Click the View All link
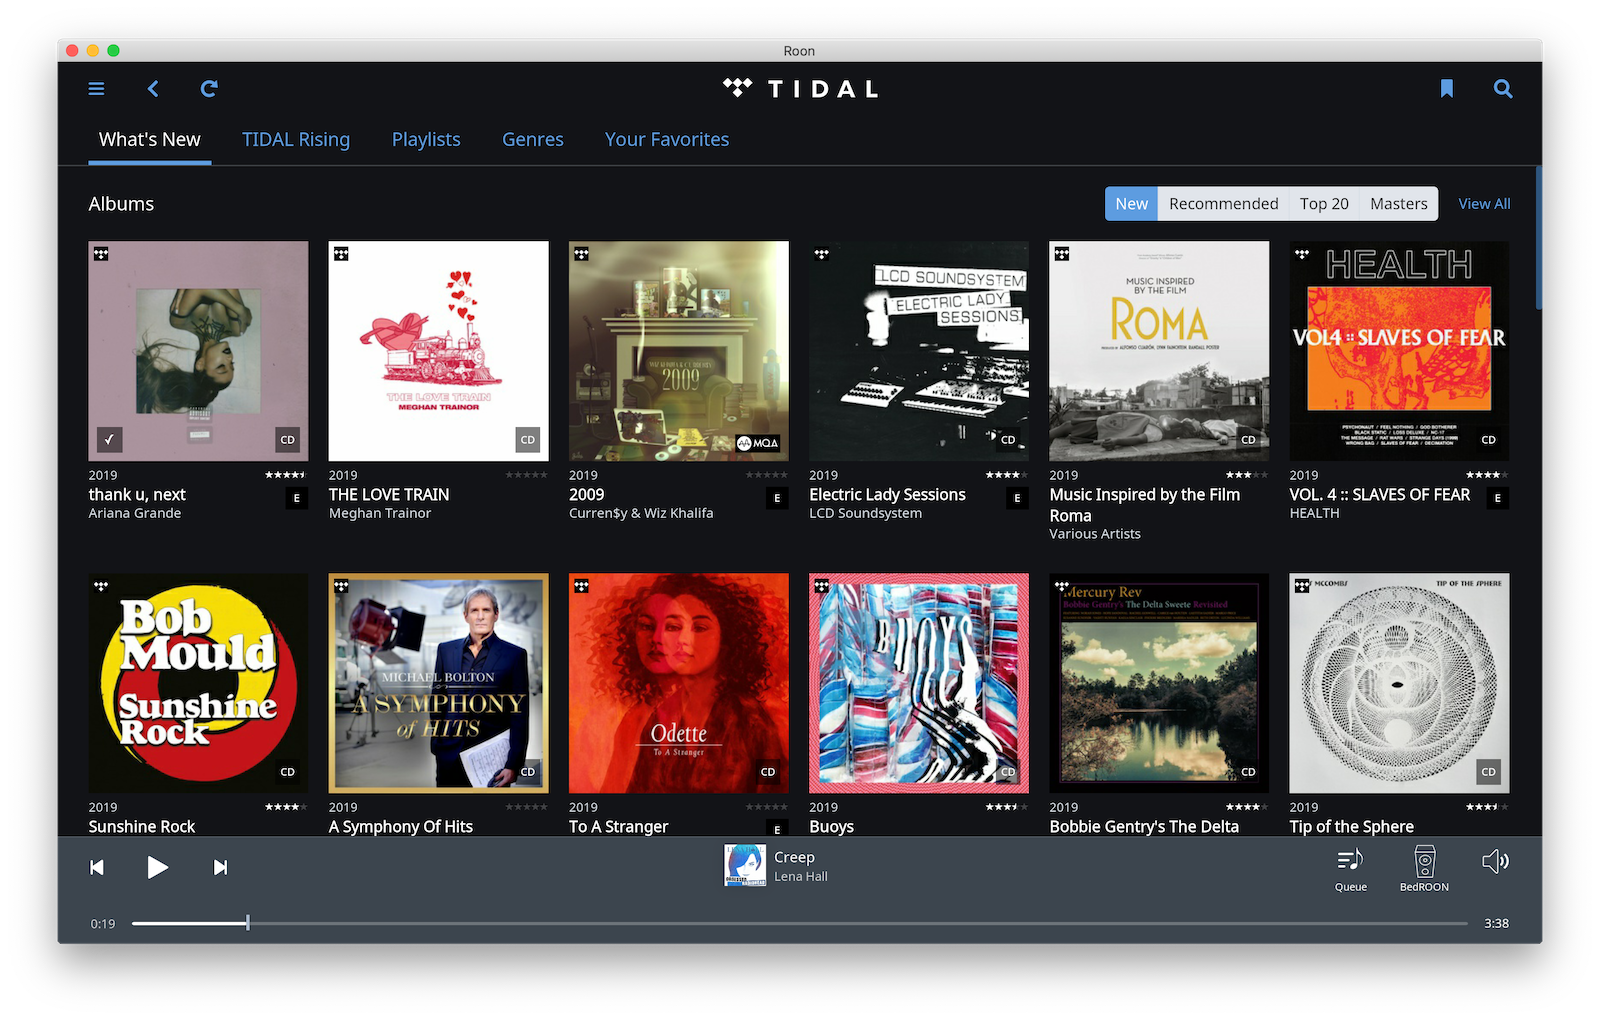Viewport: 1600px width, 1020px height. [x=1484, y=203]
